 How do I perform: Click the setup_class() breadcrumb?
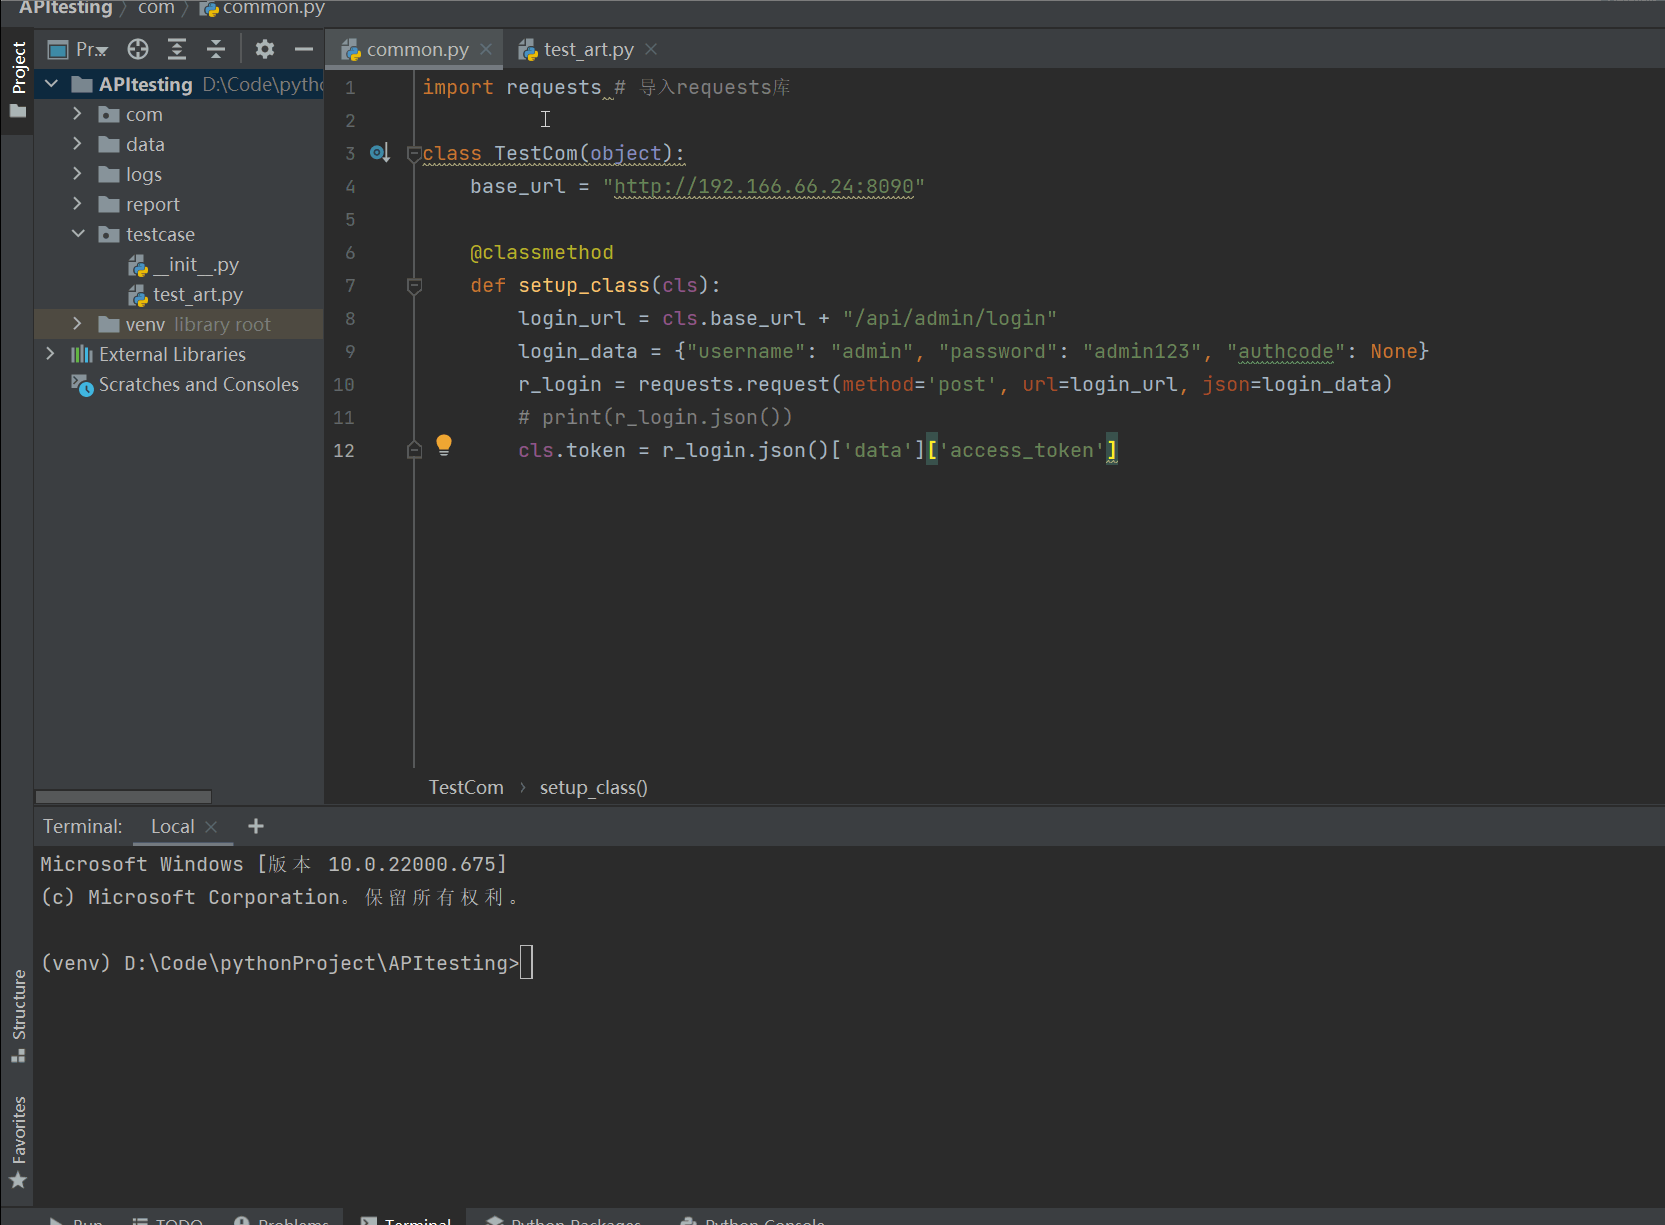[x=593, y=788]
